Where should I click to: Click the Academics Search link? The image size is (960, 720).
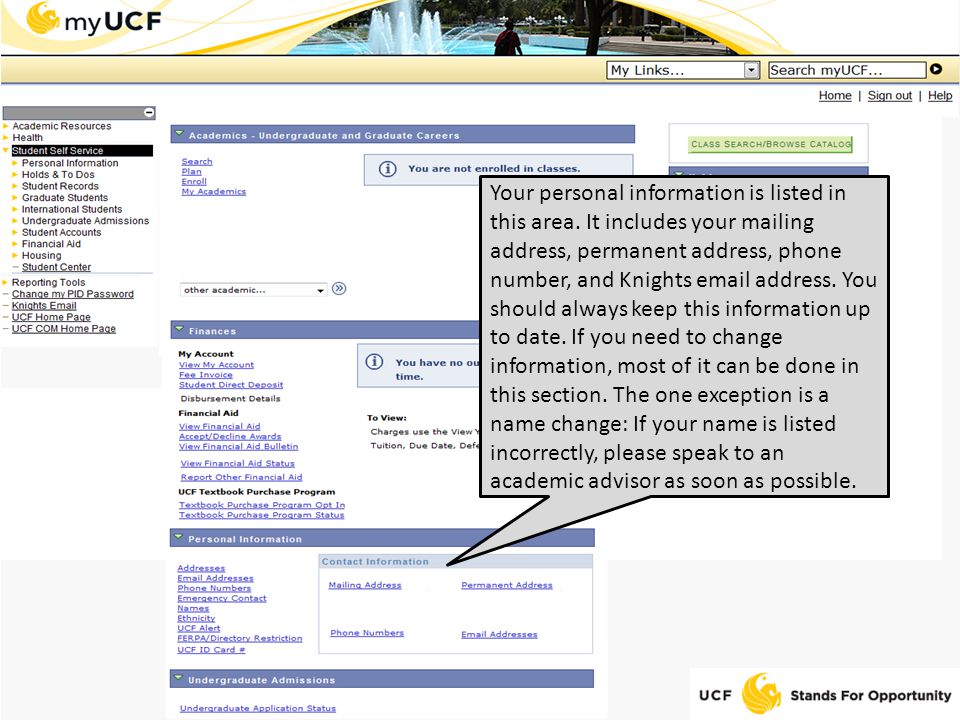pos(197,162)
